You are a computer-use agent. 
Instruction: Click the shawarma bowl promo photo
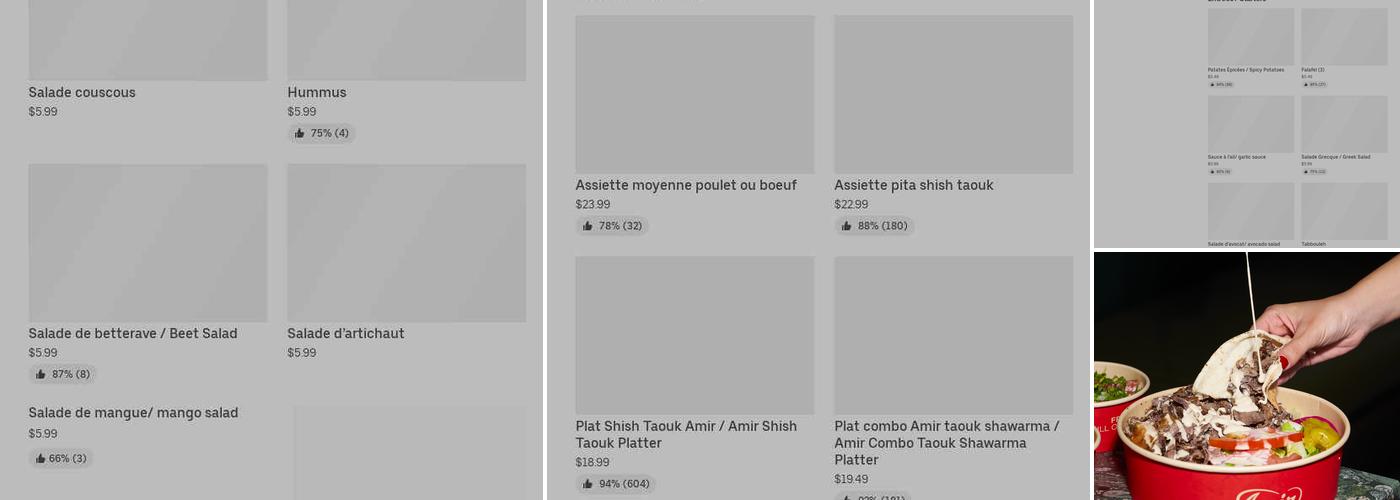(1246, 376)
